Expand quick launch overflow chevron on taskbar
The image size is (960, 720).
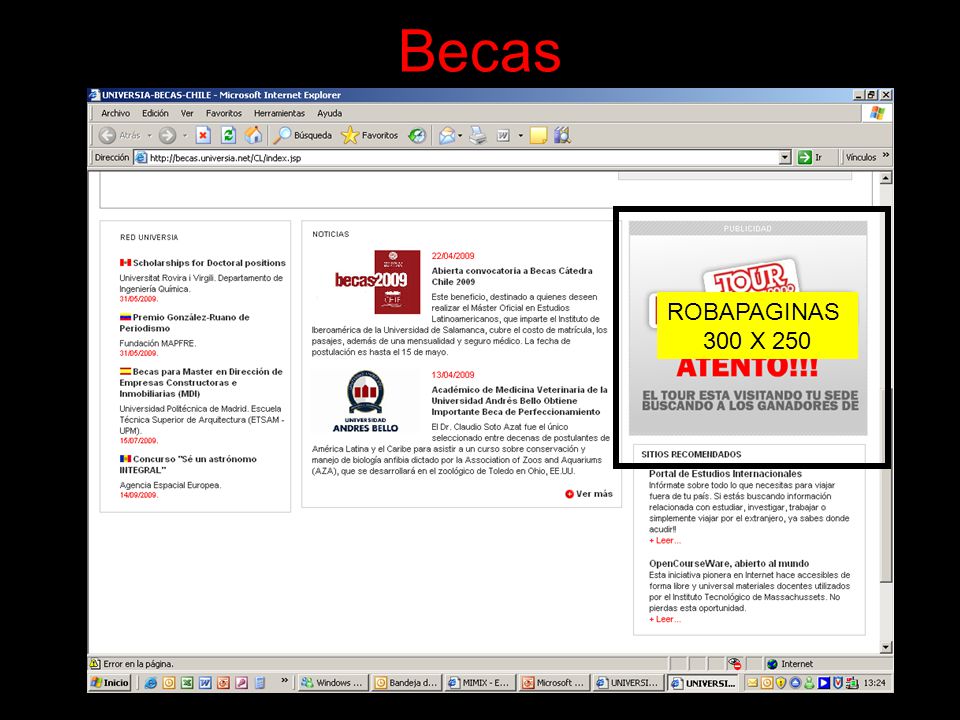pyautogui.click(x=284, y=680)
